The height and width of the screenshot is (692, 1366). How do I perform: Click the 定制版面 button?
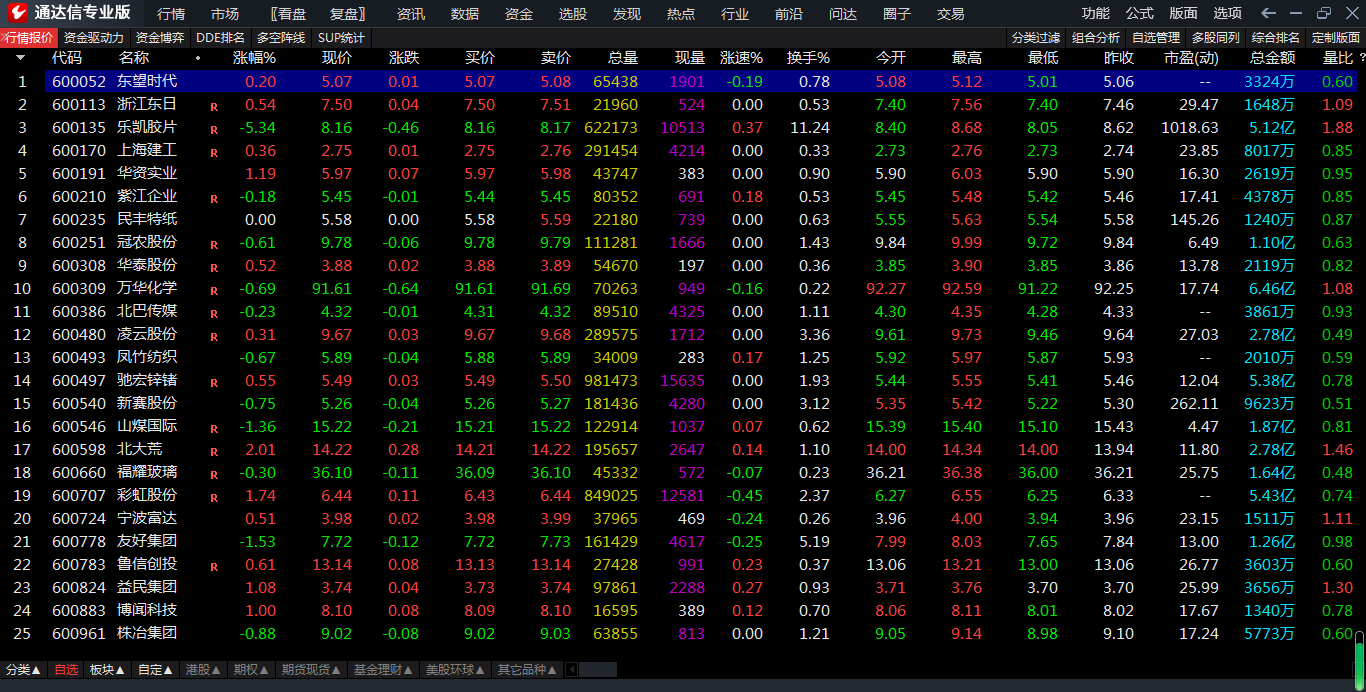point(1336,38)
